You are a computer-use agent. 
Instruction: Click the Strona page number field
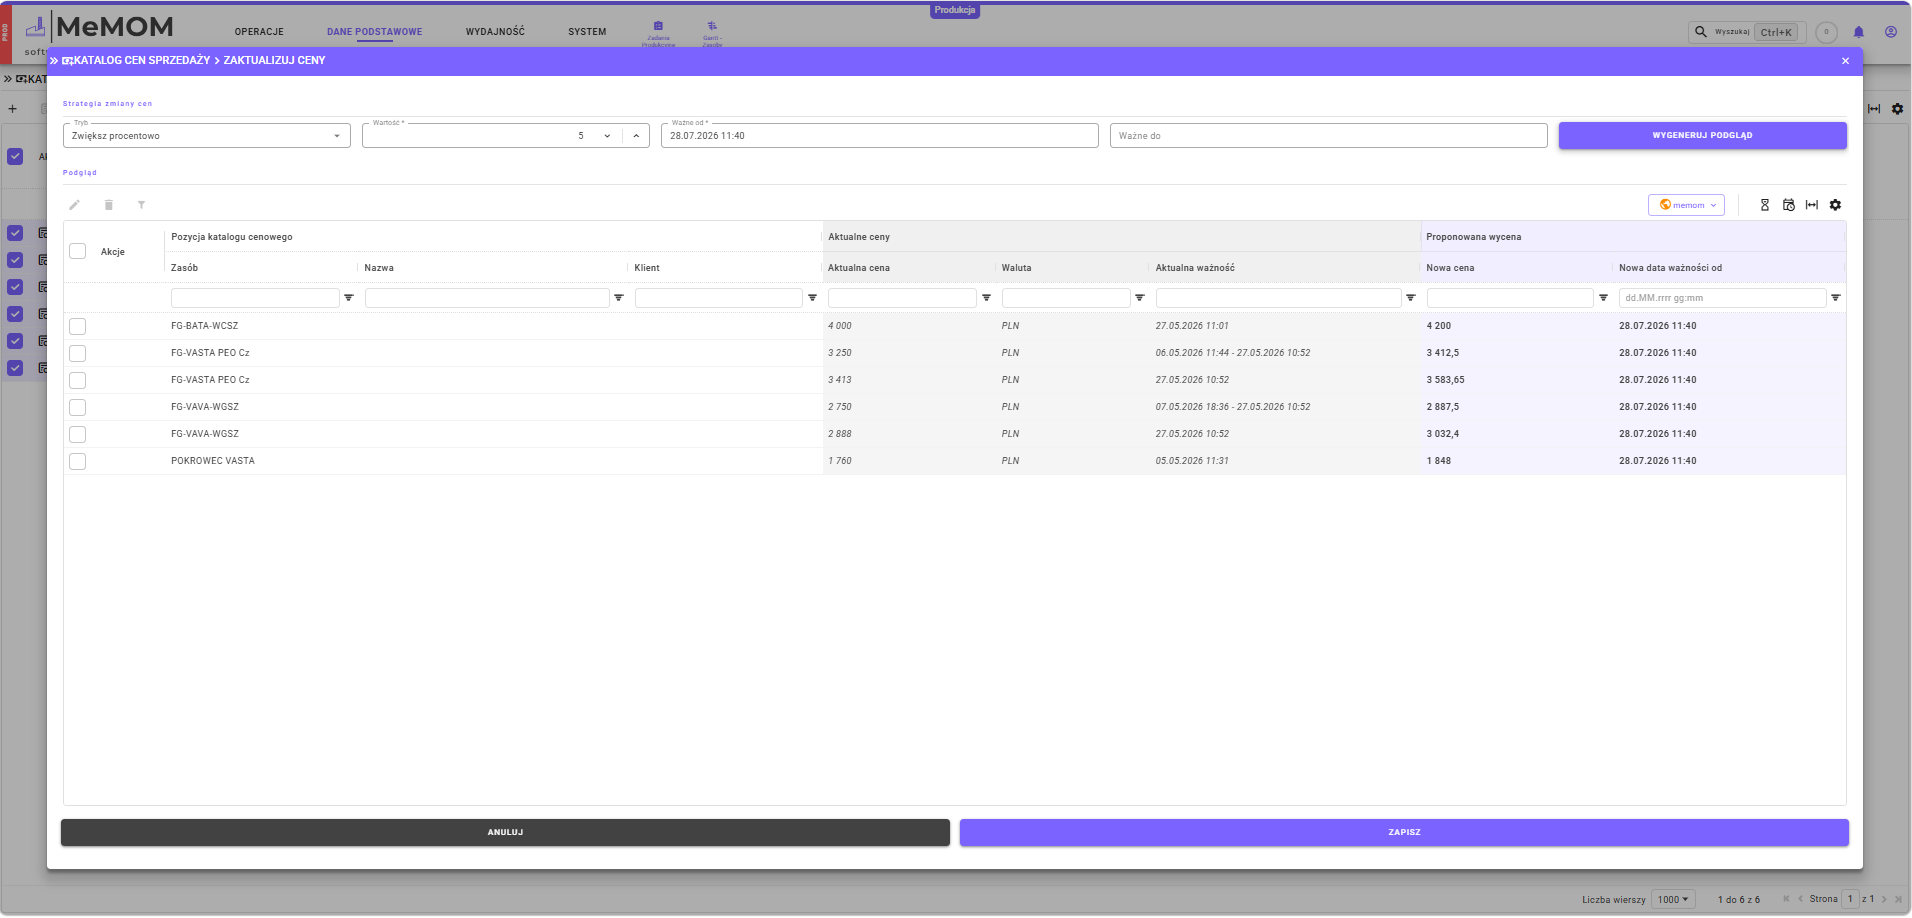[x=1850, y=899]
